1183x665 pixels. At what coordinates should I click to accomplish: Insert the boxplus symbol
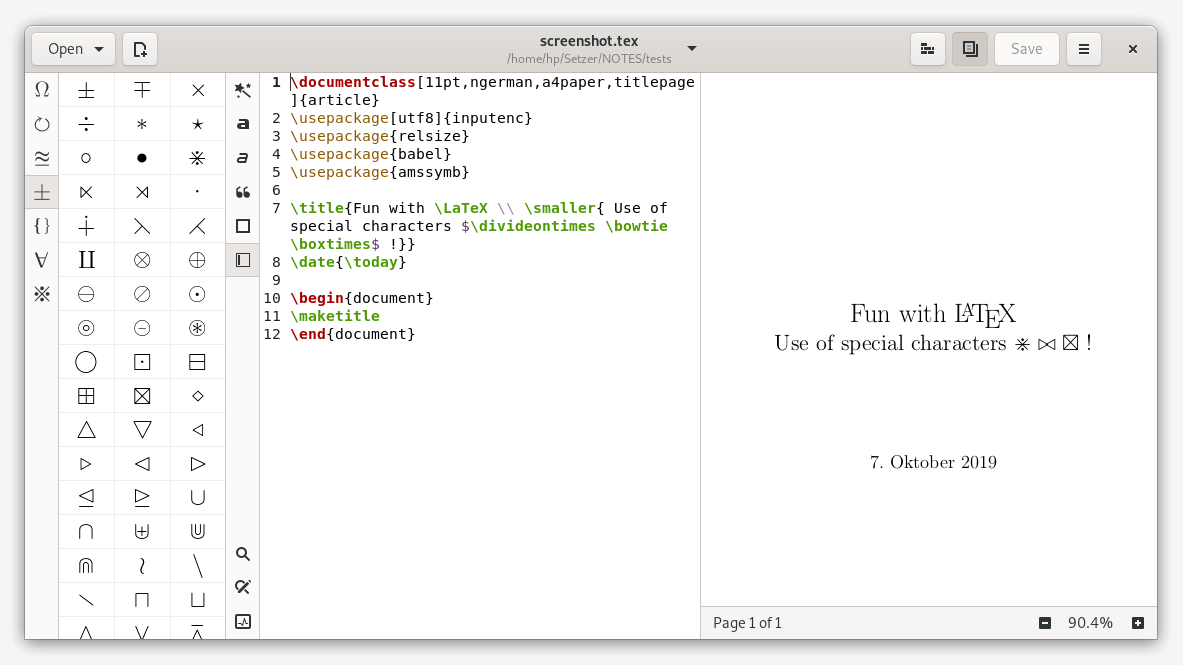pos(86,396)
